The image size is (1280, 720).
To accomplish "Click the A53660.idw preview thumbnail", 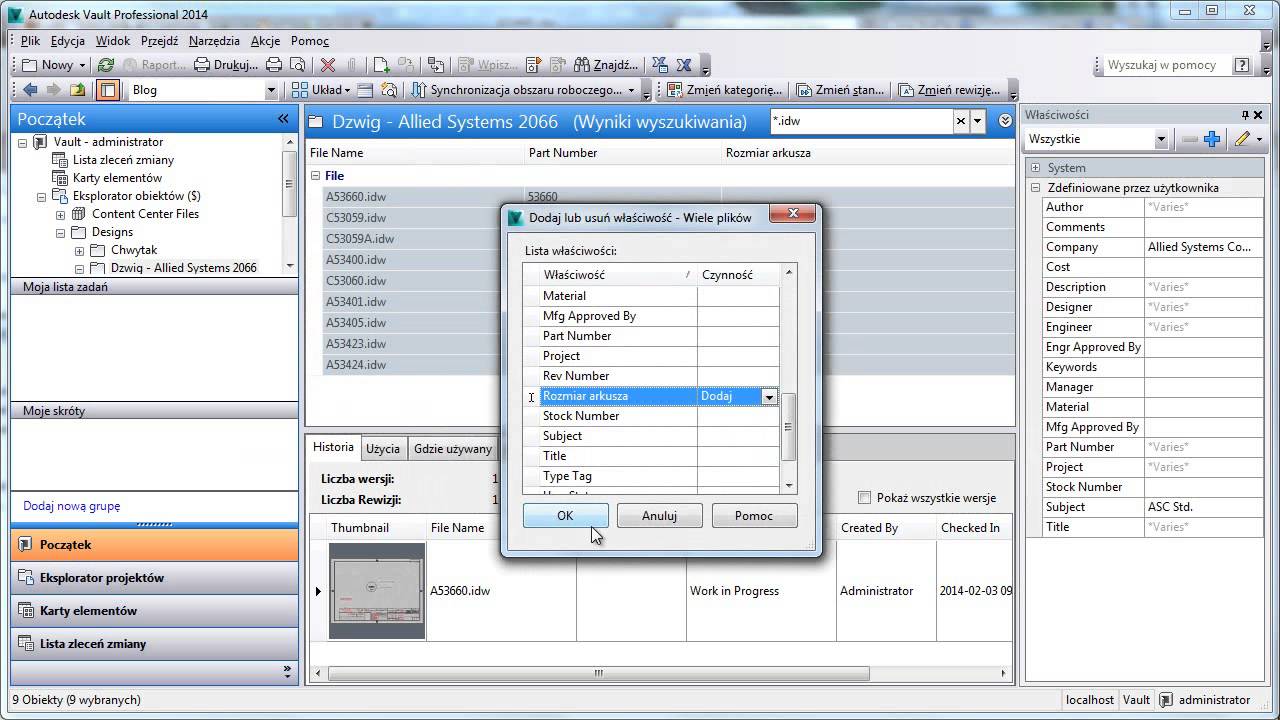I will 377,591.
